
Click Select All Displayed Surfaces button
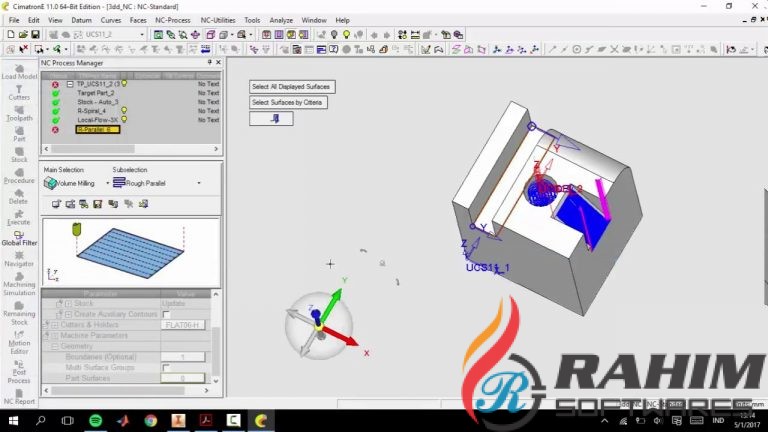click(292, 87)
